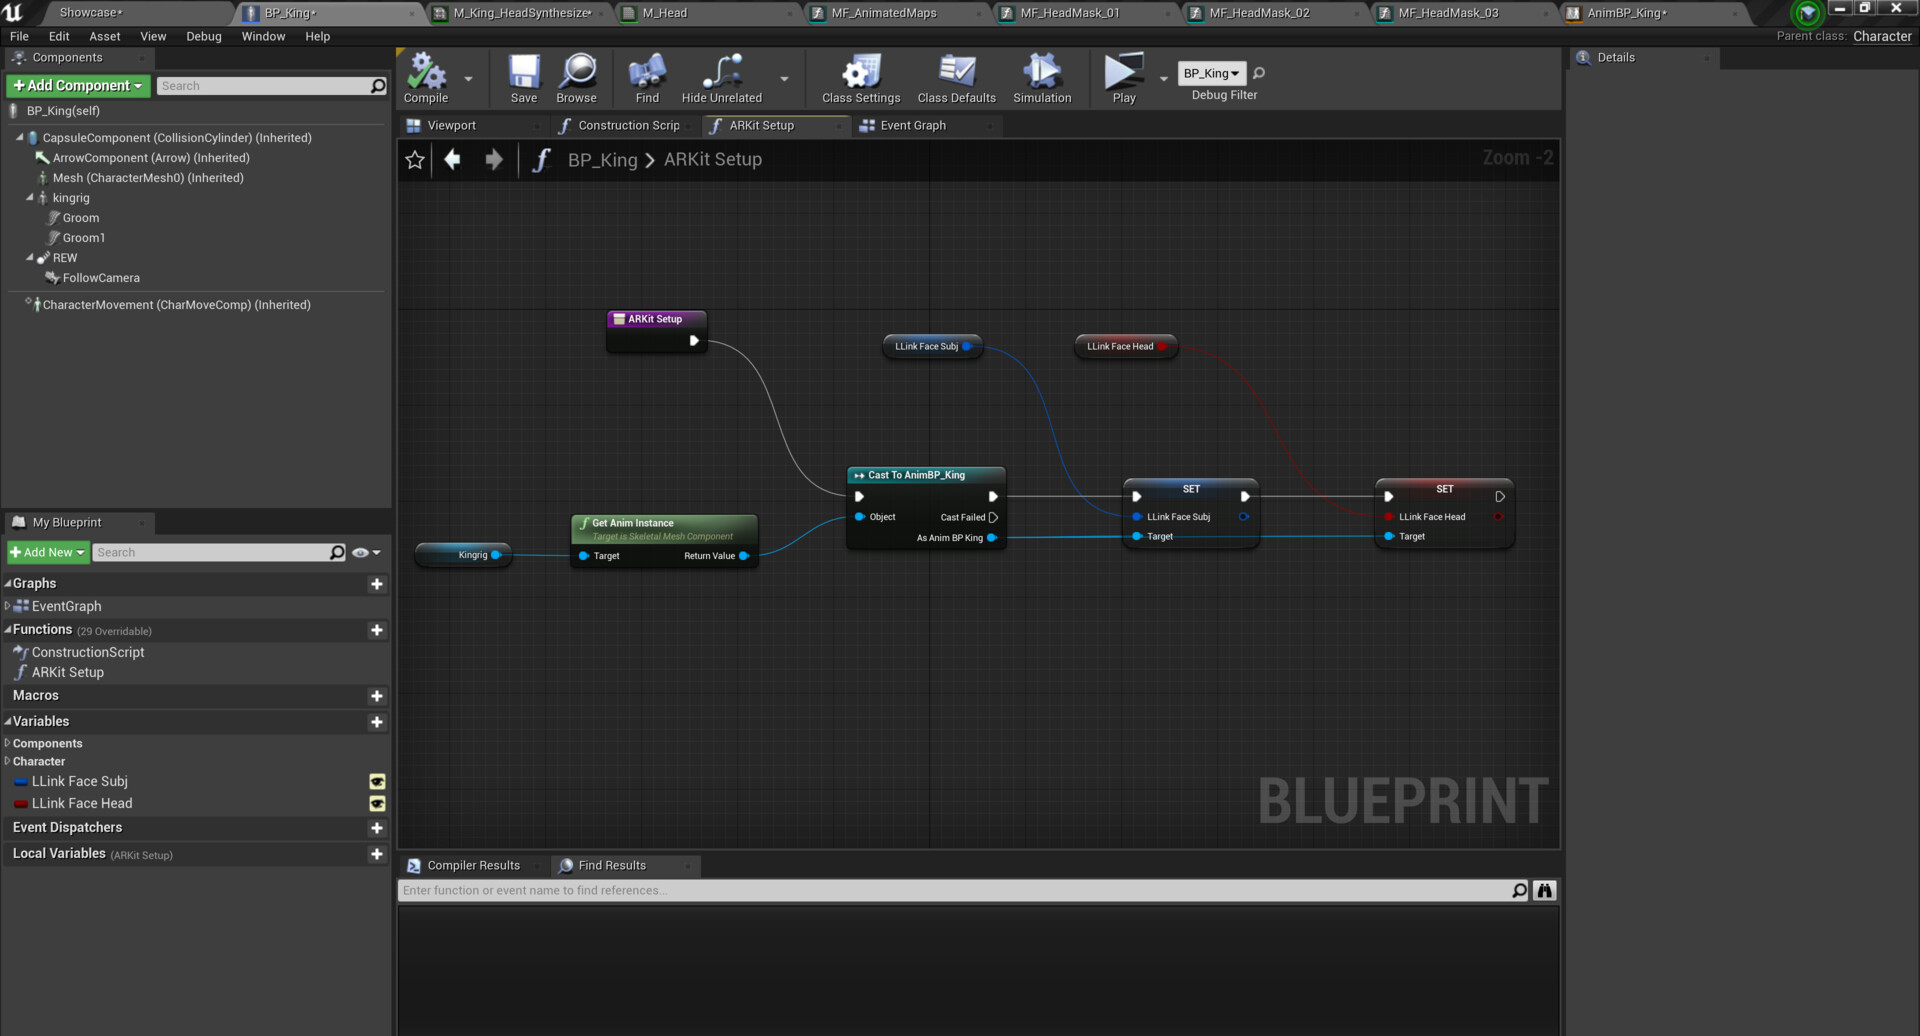The image size is (1920, 1036).
Task: Open the M_Head material tab
Action: click(664, 13)
